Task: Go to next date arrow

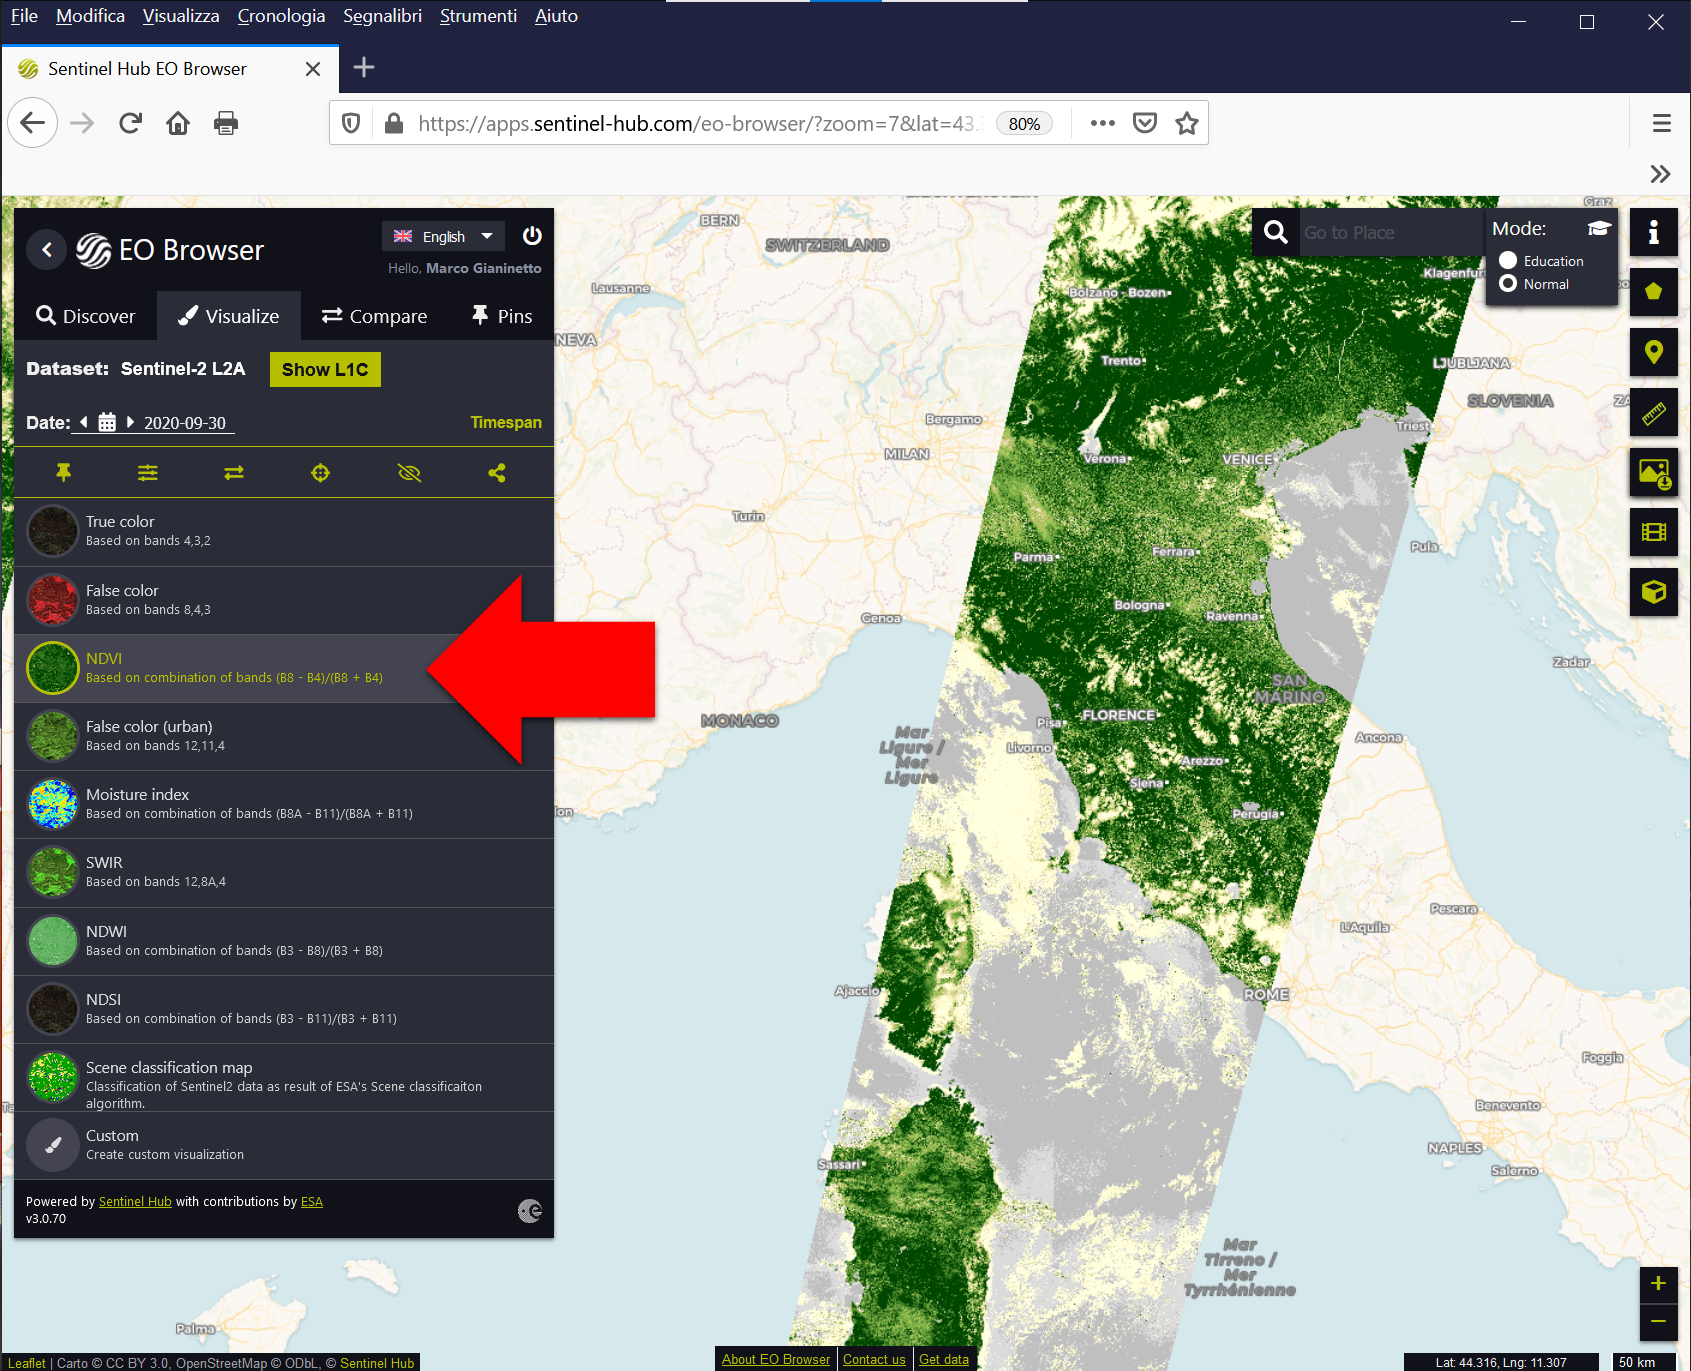Action: [x=130, y=422]
